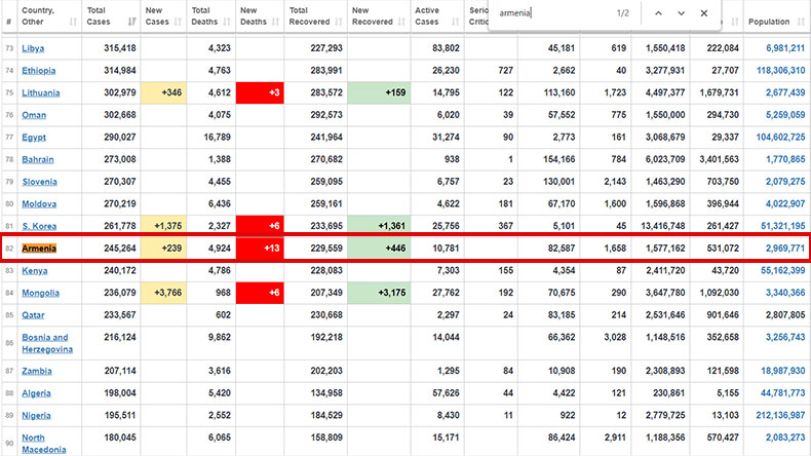Sort by Country, Other column
The image size is (811, 456).
coord(49,16)
